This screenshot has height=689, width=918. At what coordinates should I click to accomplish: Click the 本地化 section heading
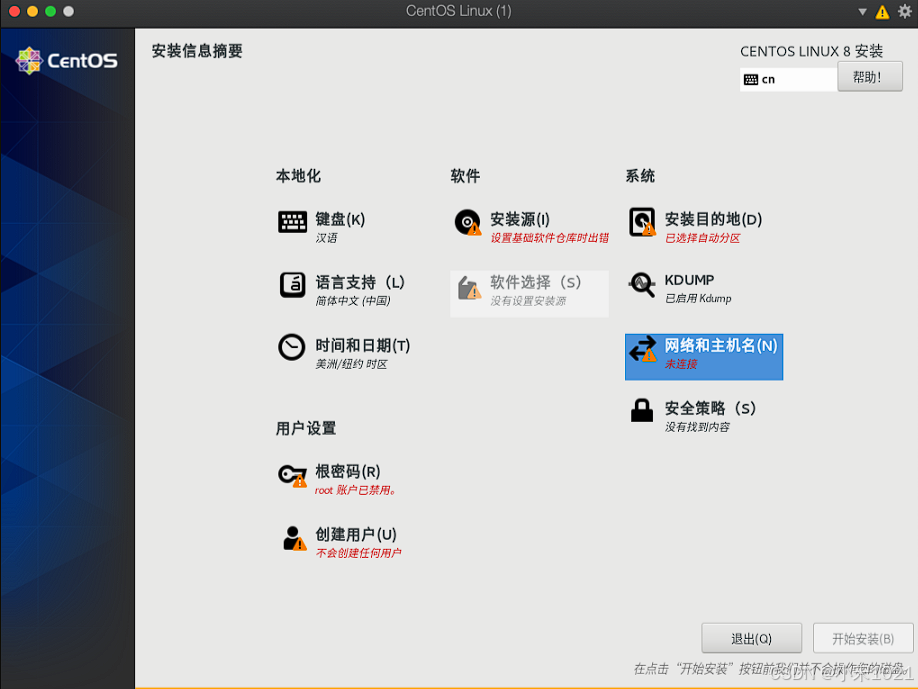(298, 176)
